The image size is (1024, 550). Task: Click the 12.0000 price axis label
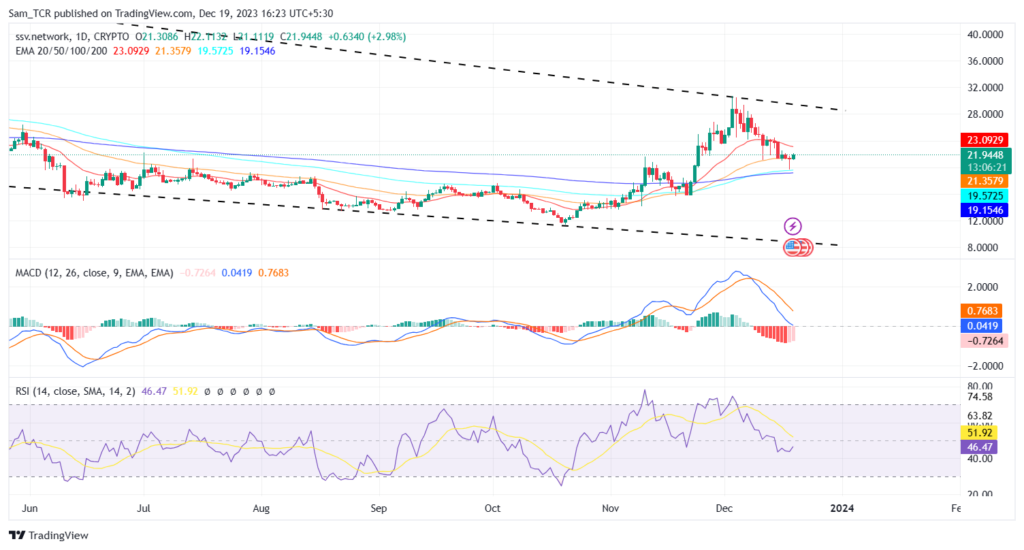coord(985,221)
